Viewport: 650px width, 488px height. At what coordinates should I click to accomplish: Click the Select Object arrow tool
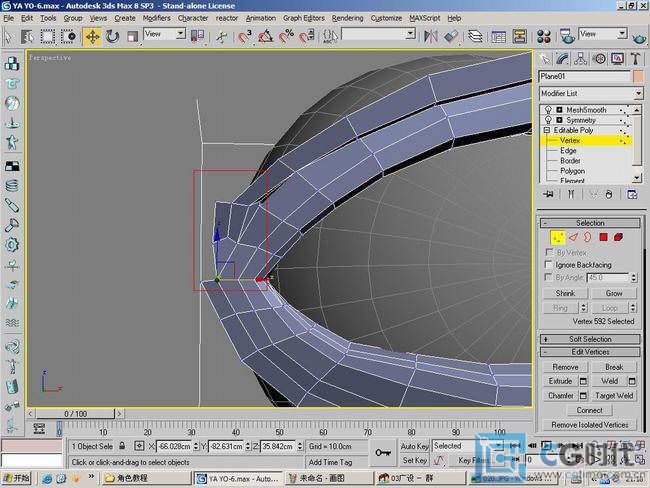coord(8,36)
